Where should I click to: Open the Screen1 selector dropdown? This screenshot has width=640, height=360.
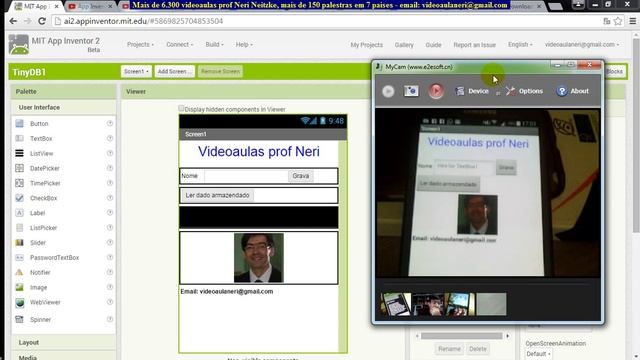pyautogui.click(x=136, y=71)
